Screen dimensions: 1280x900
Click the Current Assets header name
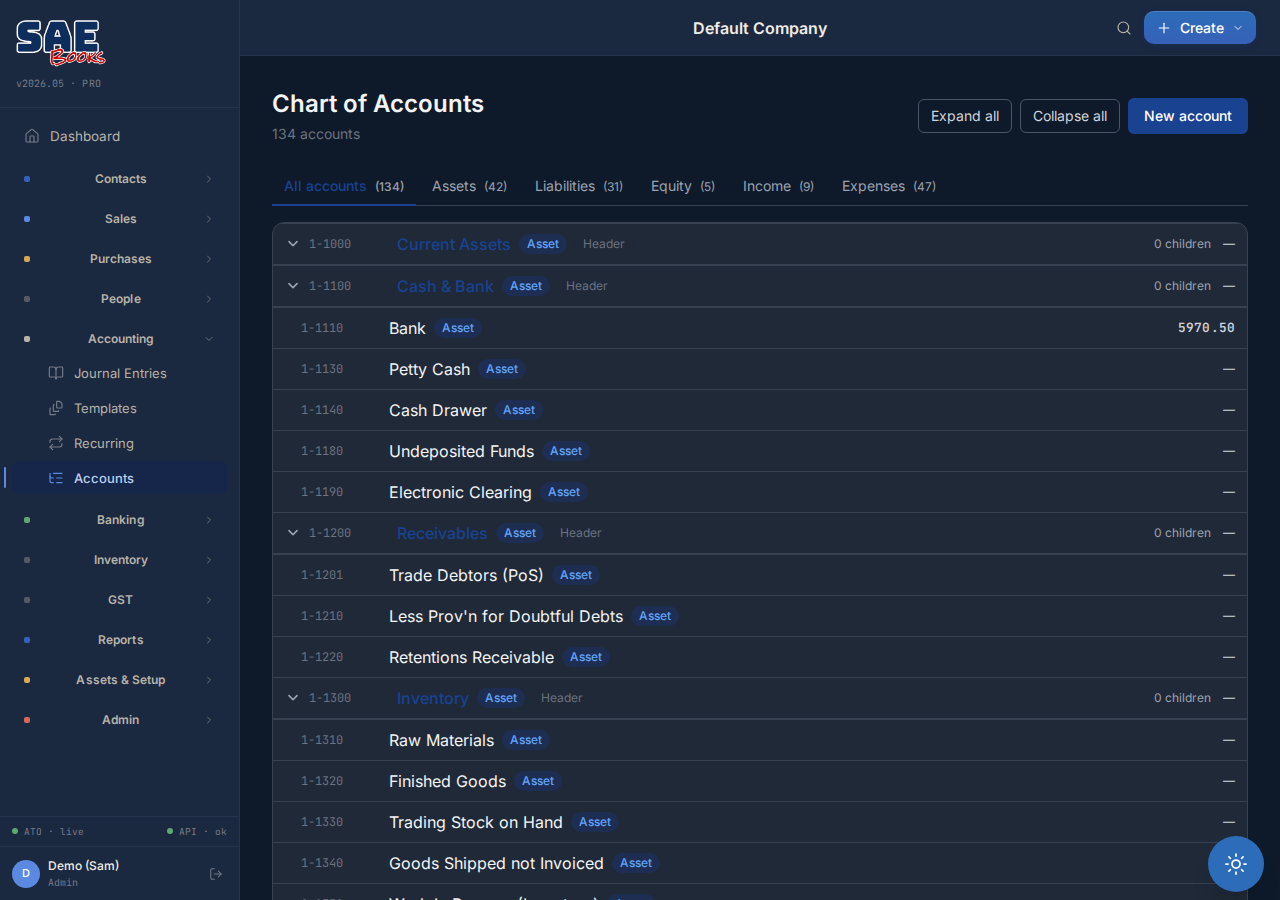(x=453, y=244)
